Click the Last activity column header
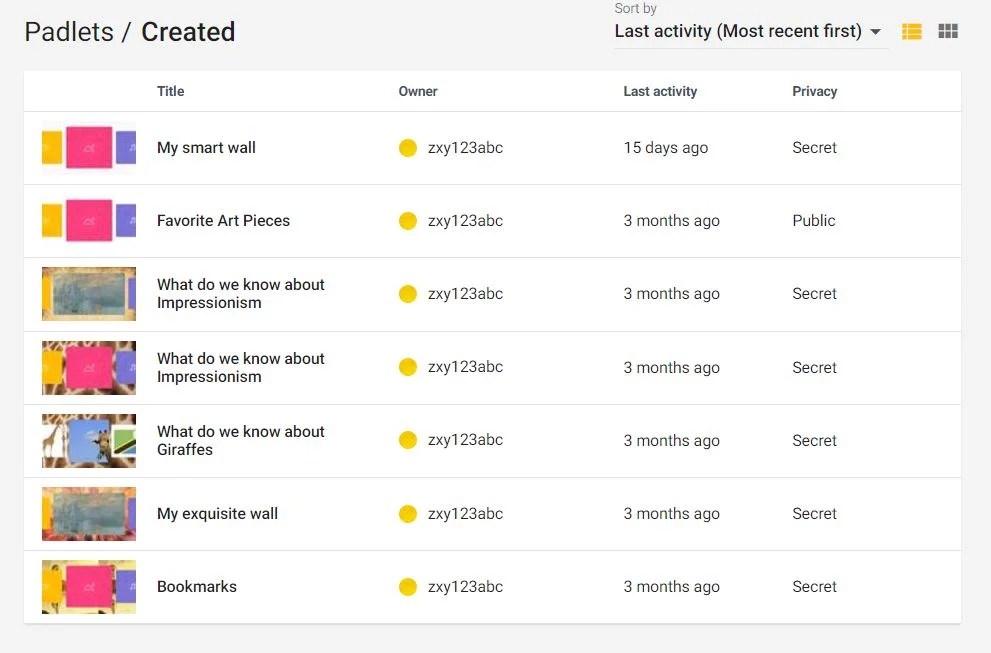The image size is (991, 653). point(660,91)
